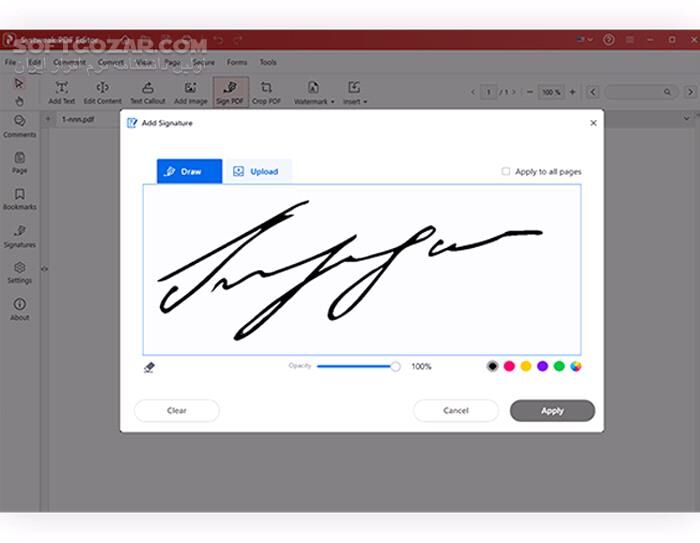Select the eraser tool below the canvas
This screenshot has height=543, width=700.
point(149,367)
